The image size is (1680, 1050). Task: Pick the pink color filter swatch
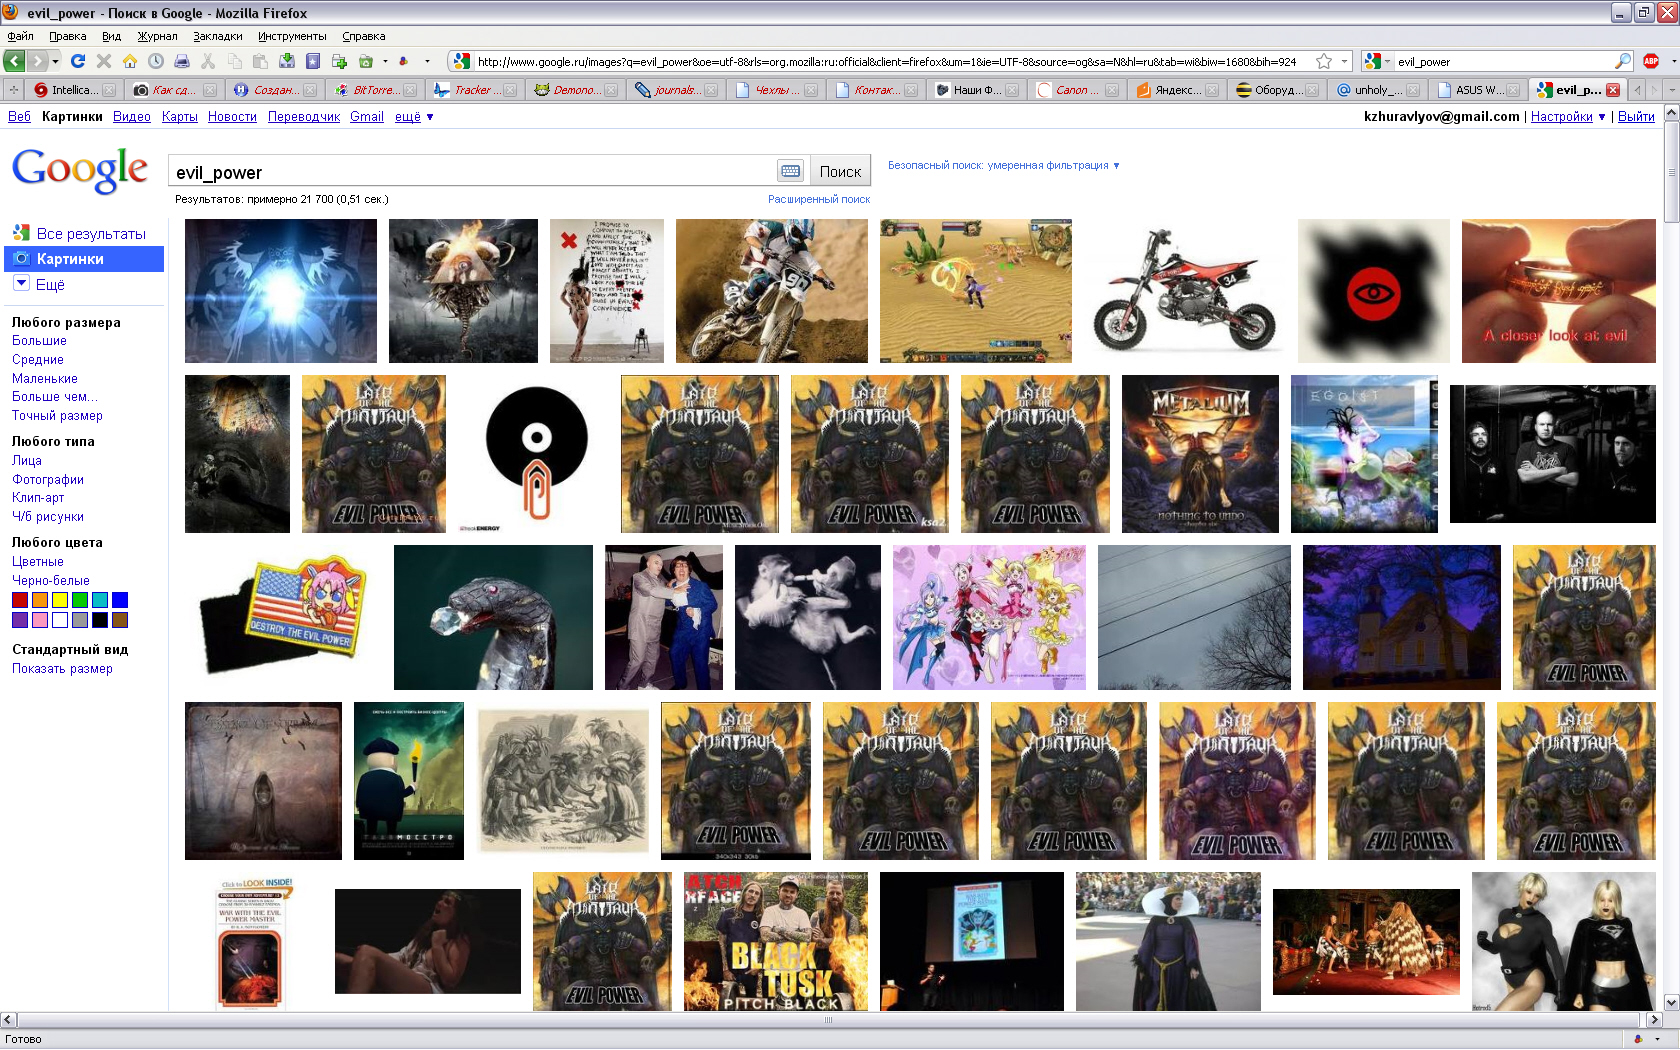pos(40,620)
